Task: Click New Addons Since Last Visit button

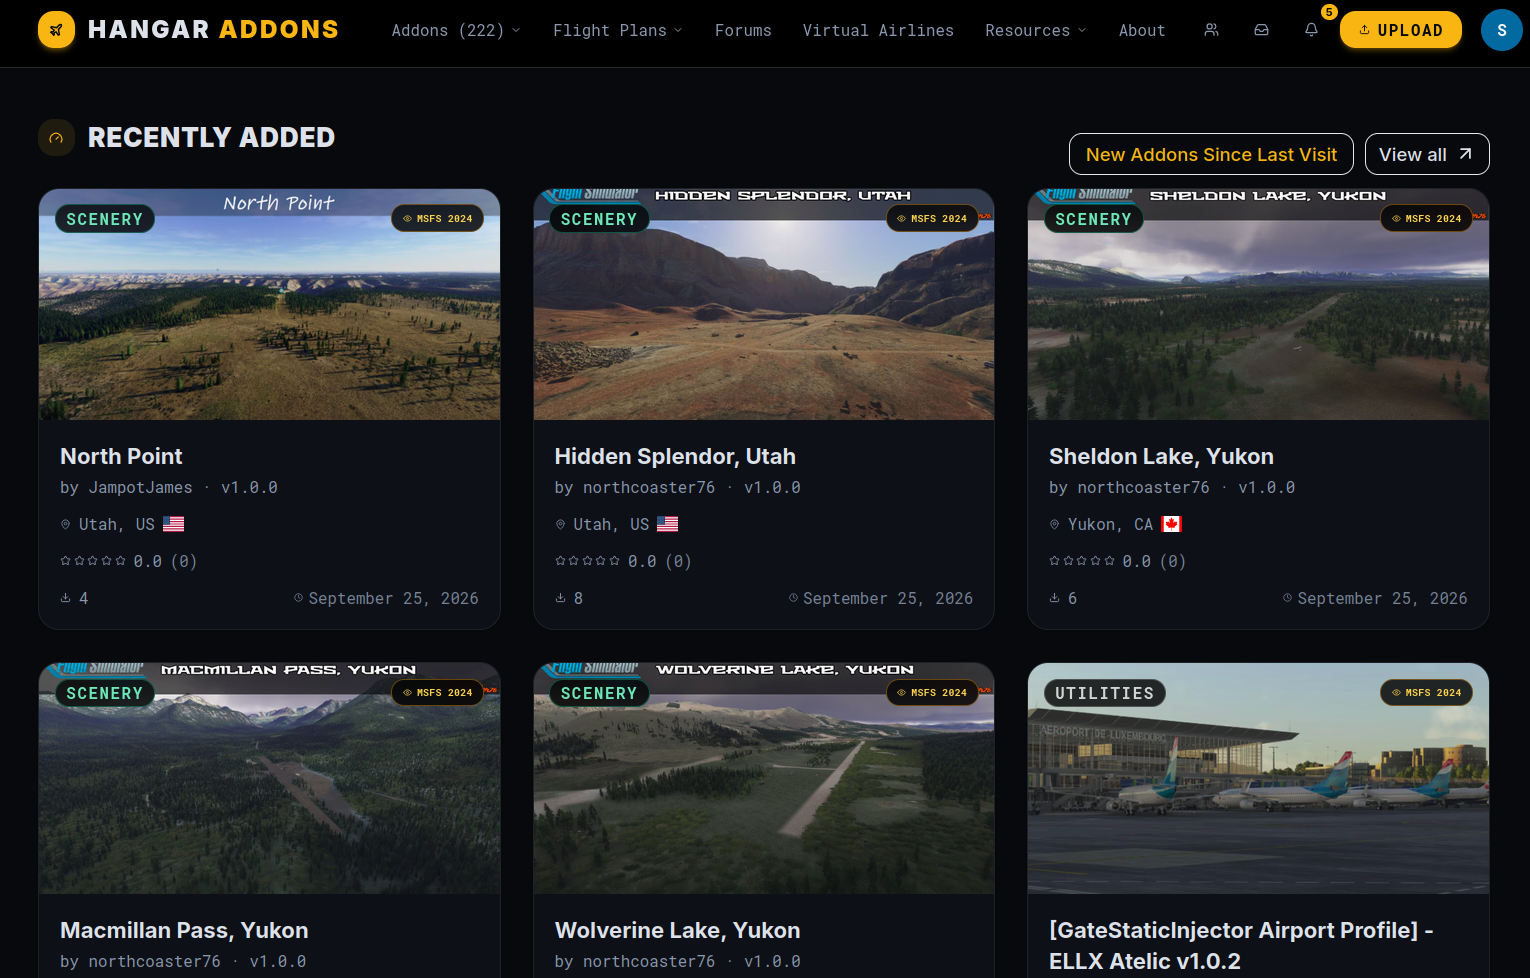Action: tap(1211, 154)
